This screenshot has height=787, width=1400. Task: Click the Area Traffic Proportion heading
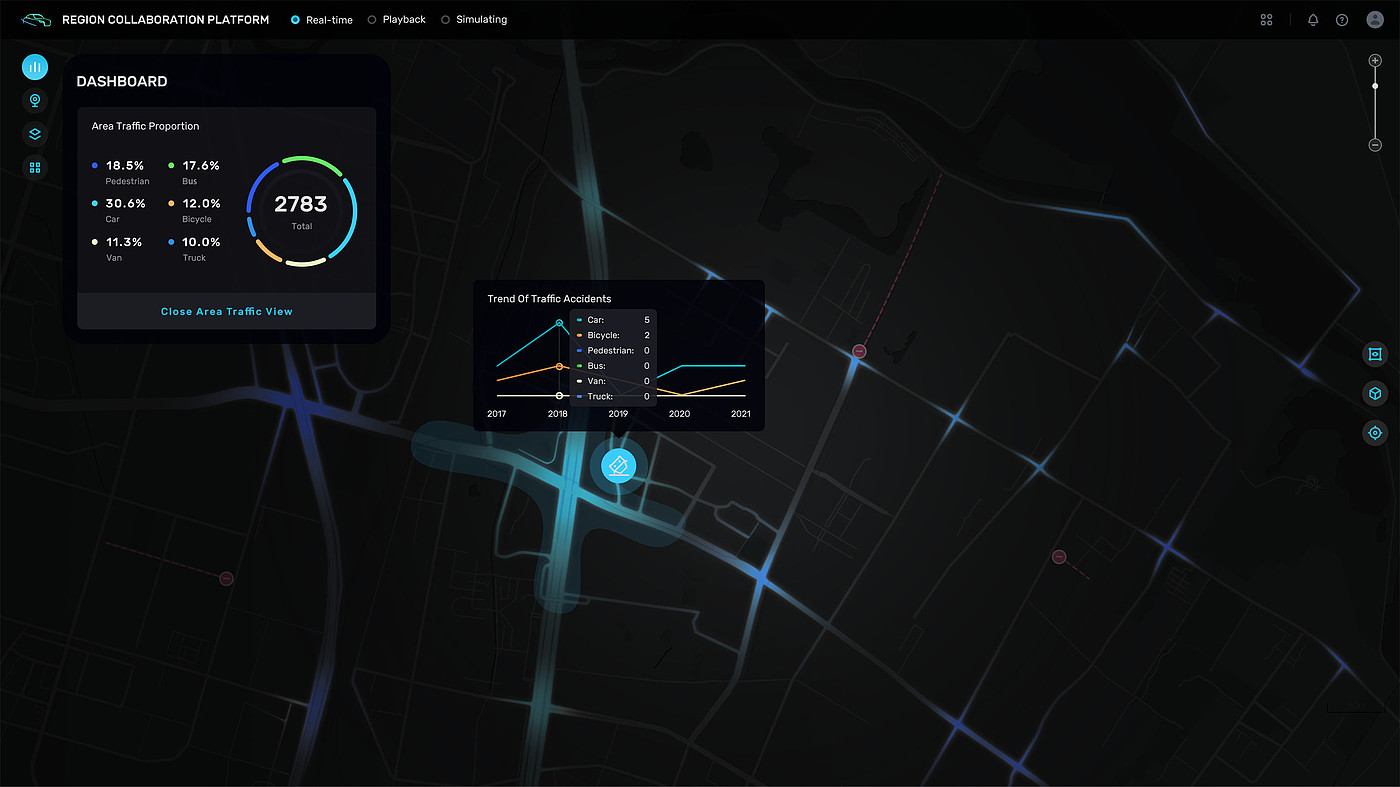[x=146, y=126]
